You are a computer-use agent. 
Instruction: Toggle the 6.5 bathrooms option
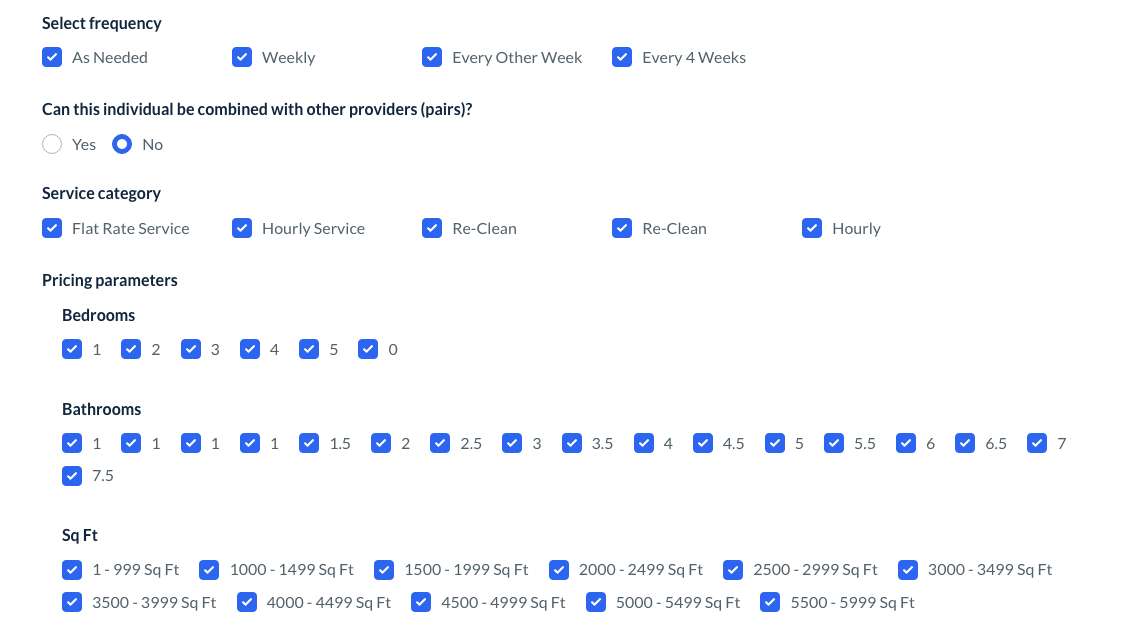965,443
